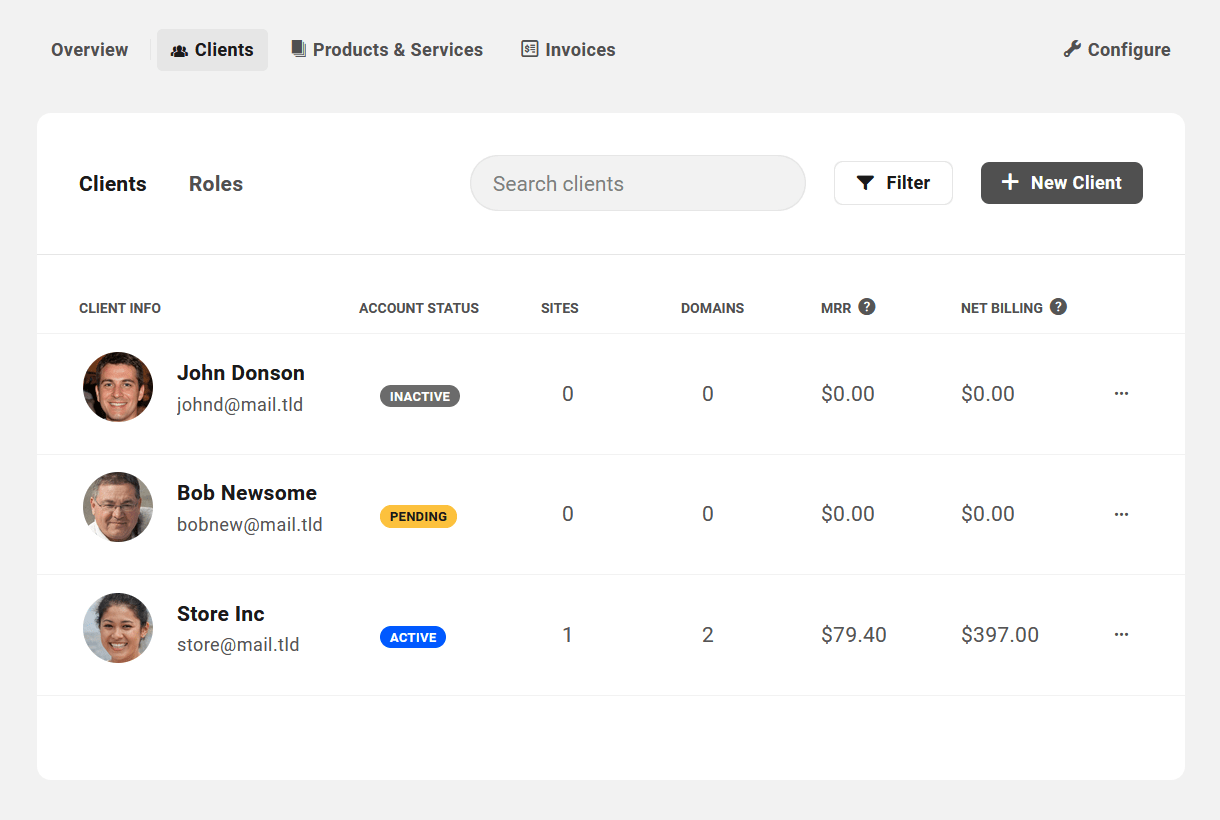1220x820 pixels.
Task: Switch to the Roles sub-tab
Action: tap(216, 184)
